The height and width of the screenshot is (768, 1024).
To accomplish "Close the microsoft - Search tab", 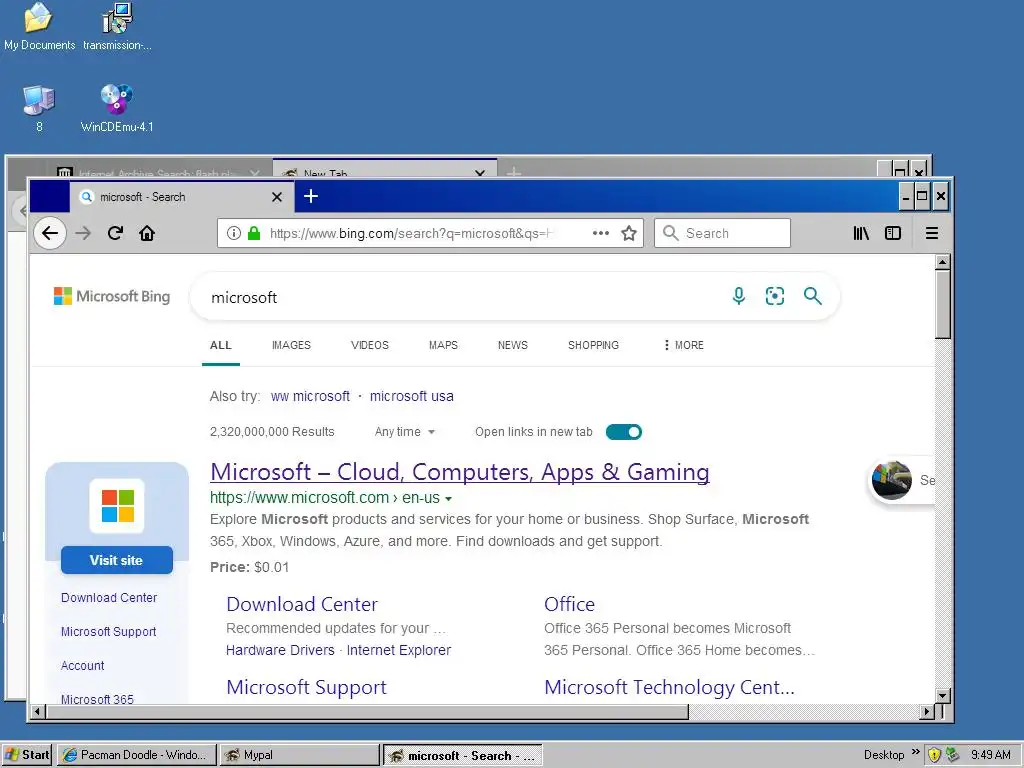I will pos(277,197).
